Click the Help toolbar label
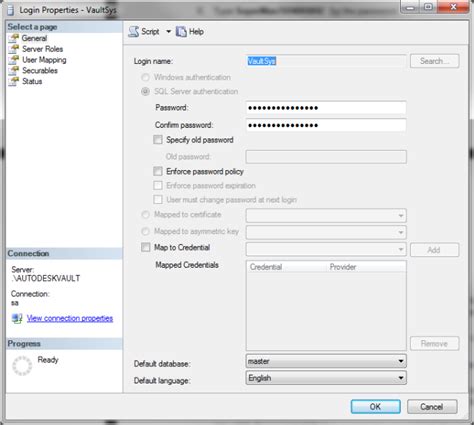Viewport: 474px width, 425px height. coord(196,32)
